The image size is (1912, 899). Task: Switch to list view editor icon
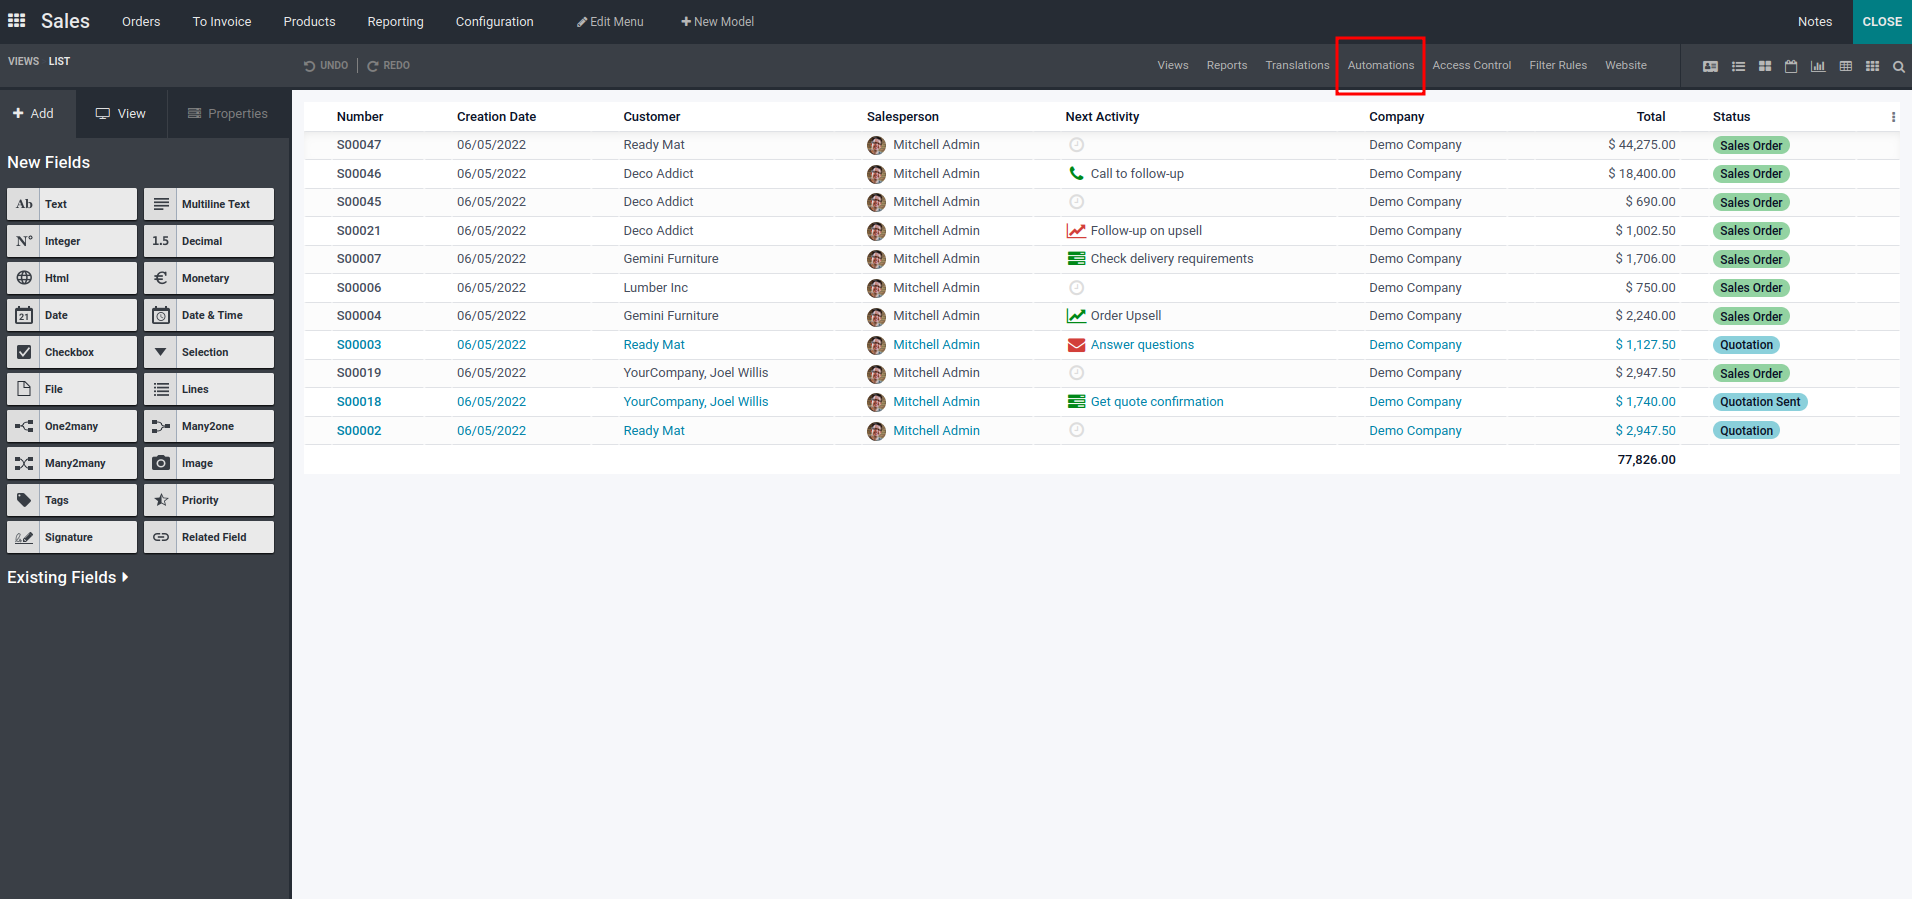pyautogui.click(x=1738, y=66)
